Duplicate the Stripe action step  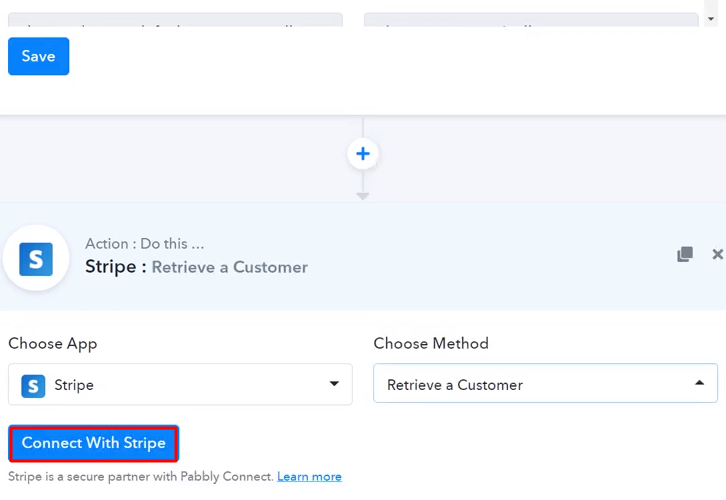pos(685,254)
